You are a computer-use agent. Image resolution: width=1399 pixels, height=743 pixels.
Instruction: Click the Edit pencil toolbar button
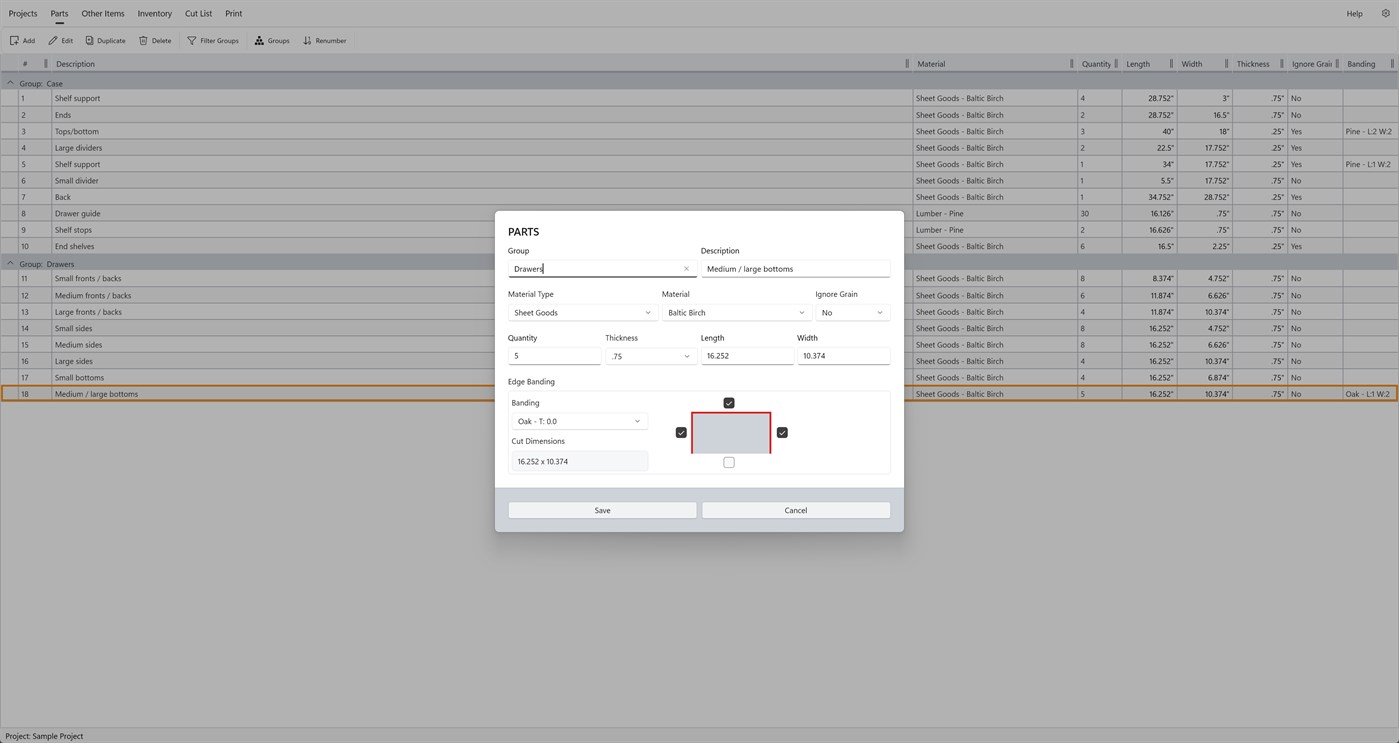click(60, 41)
